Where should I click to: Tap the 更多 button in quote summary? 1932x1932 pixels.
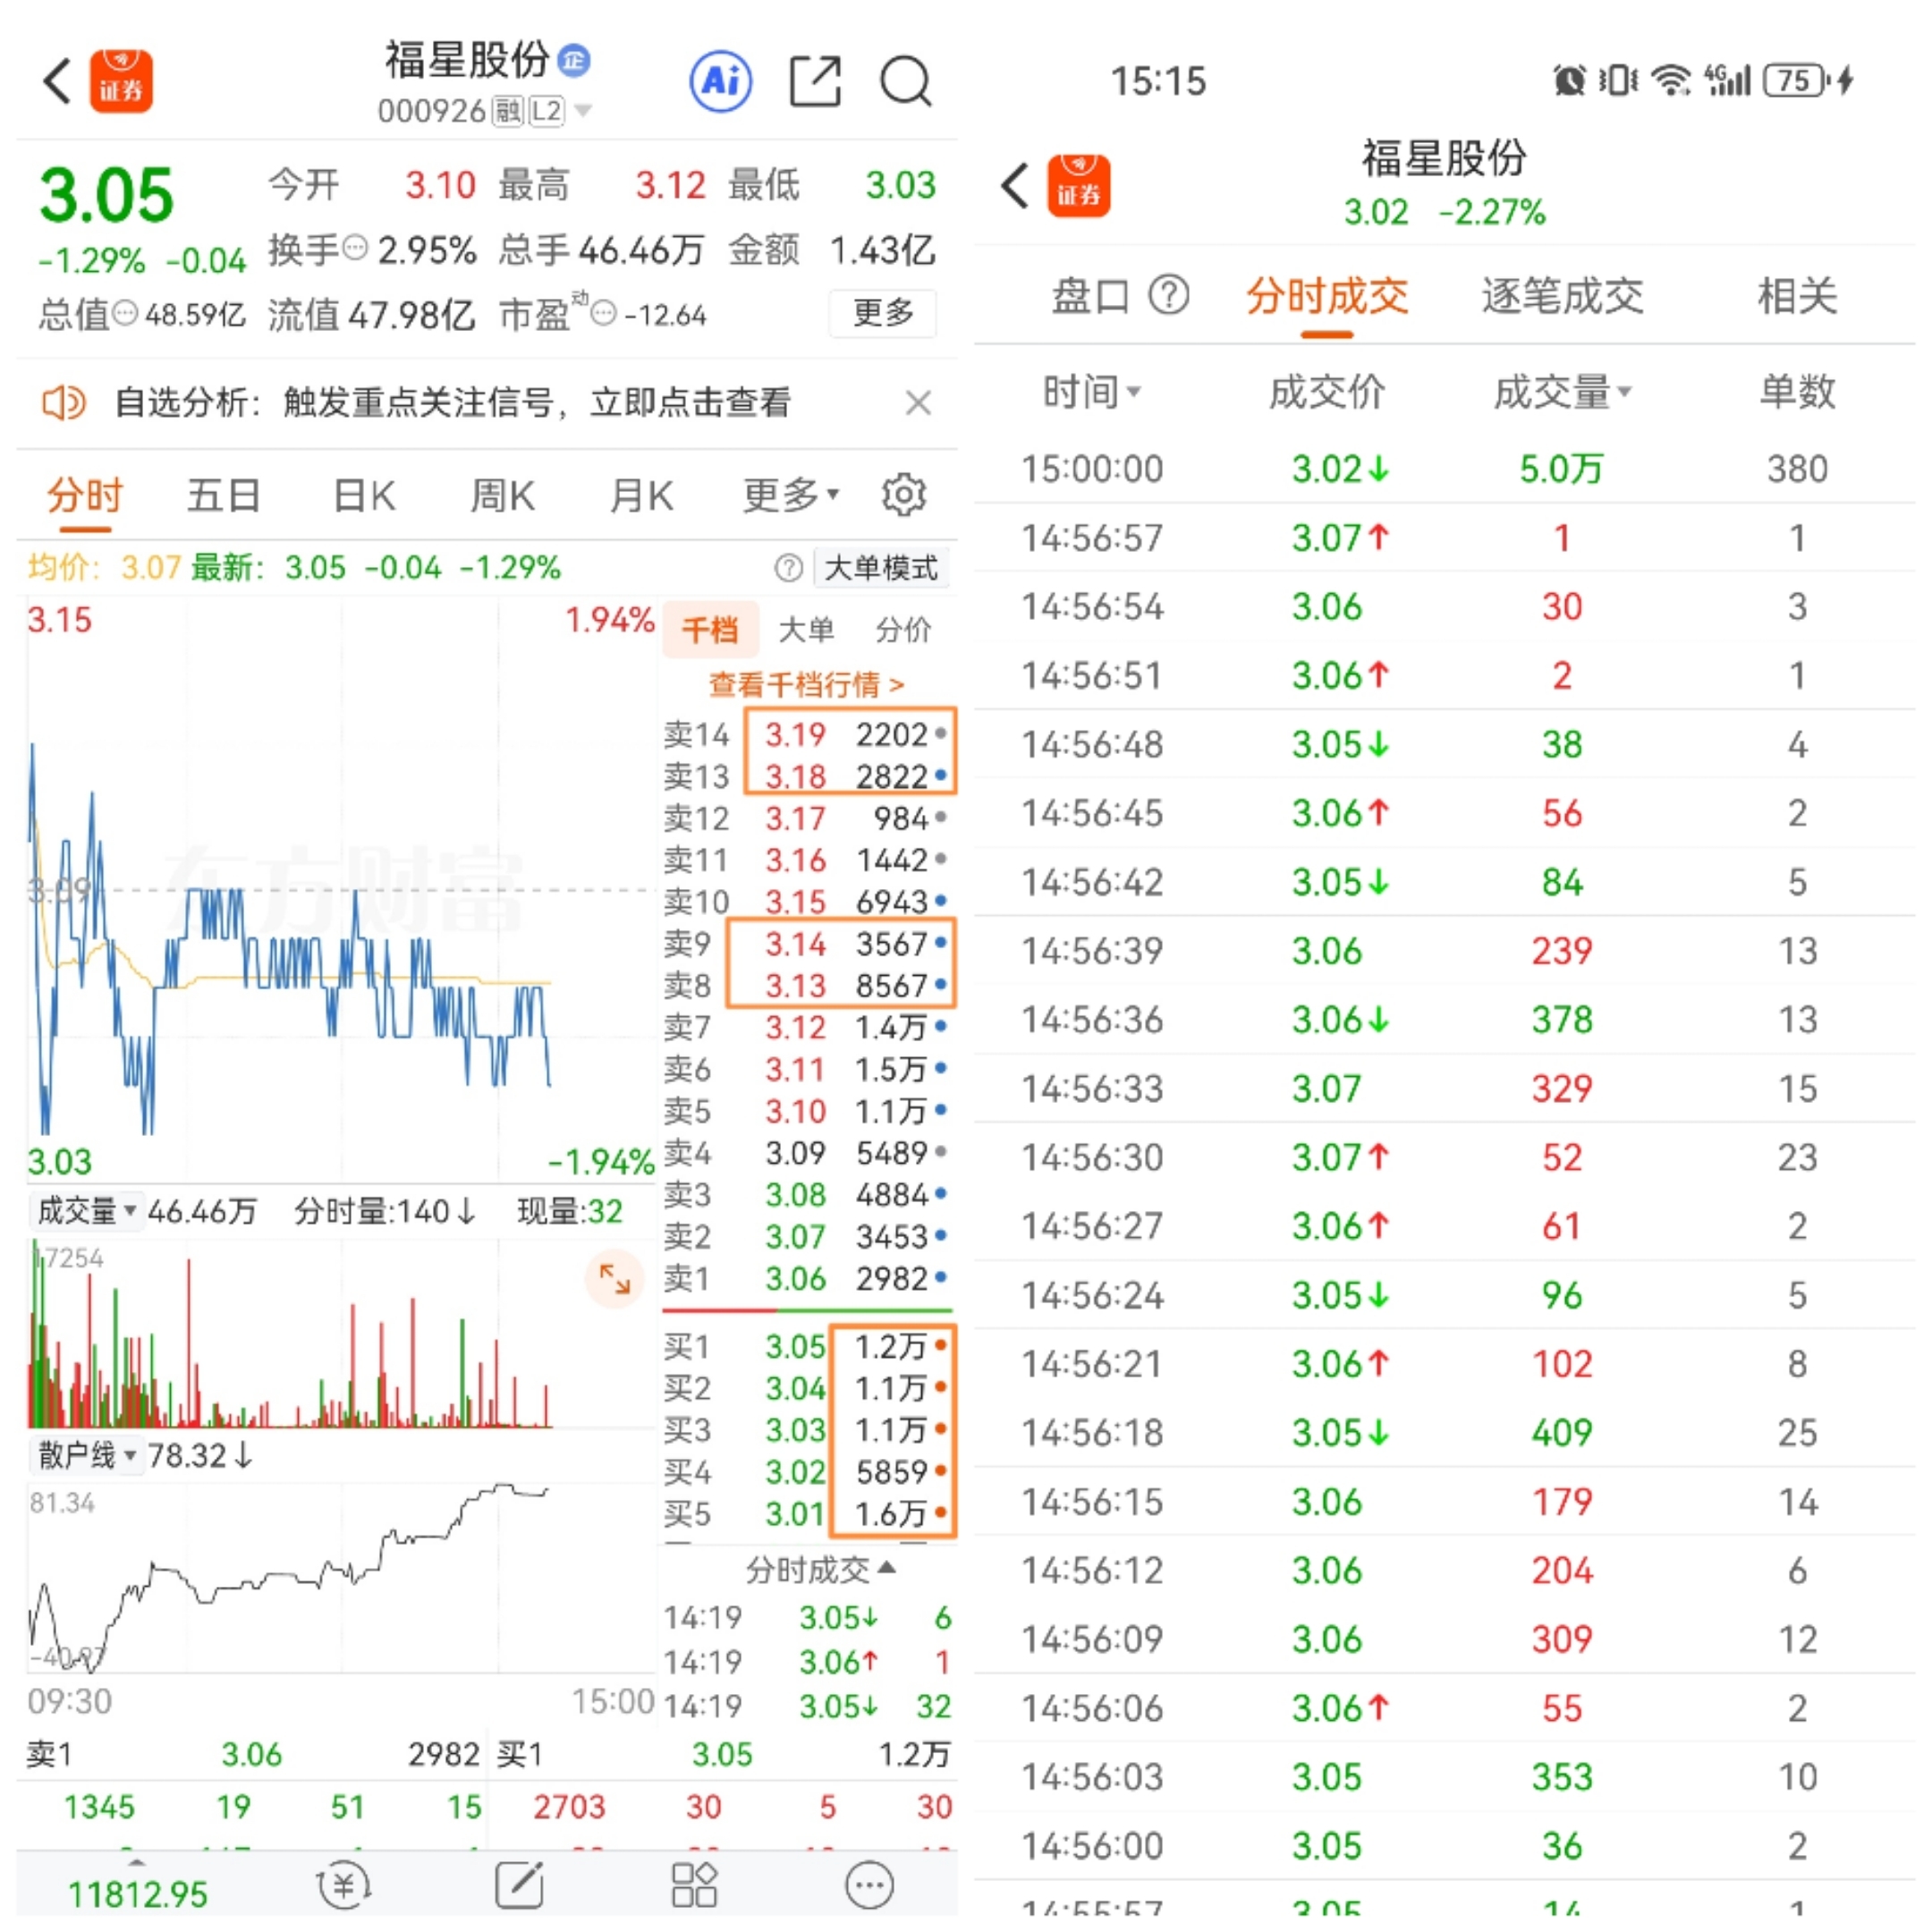click(883, 312)
